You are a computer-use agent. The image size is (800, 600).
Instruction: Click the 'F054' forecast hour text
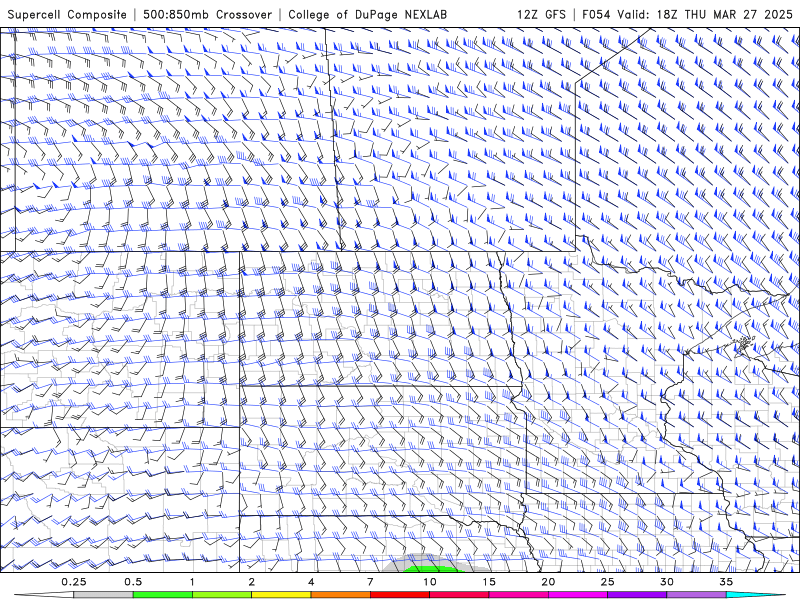[597, 14]
